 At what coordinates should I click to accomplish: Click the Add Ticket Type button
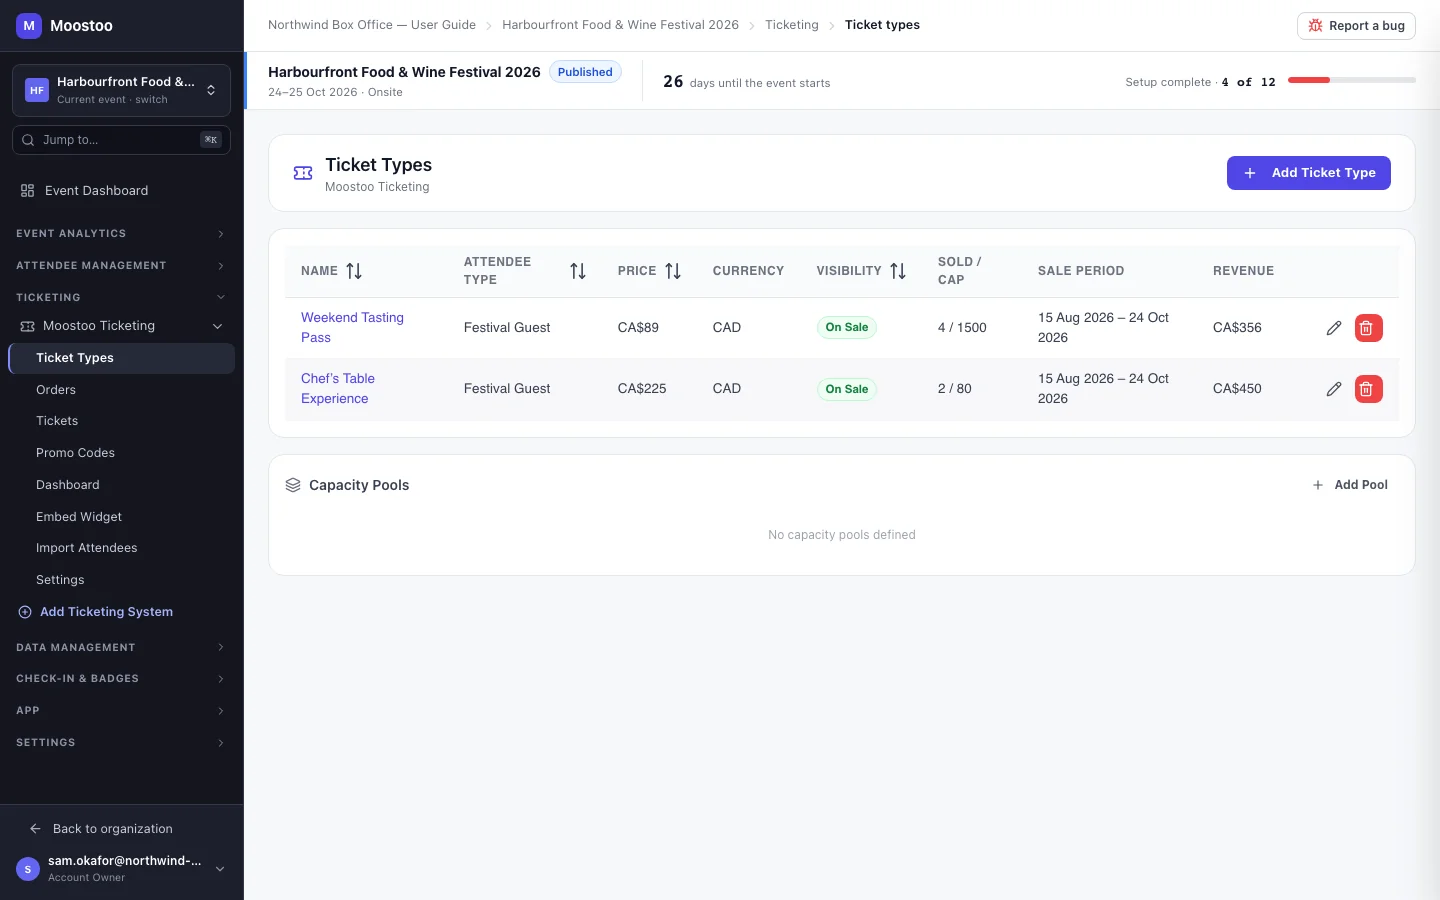pyautogui.click(x=1308, y=173)
